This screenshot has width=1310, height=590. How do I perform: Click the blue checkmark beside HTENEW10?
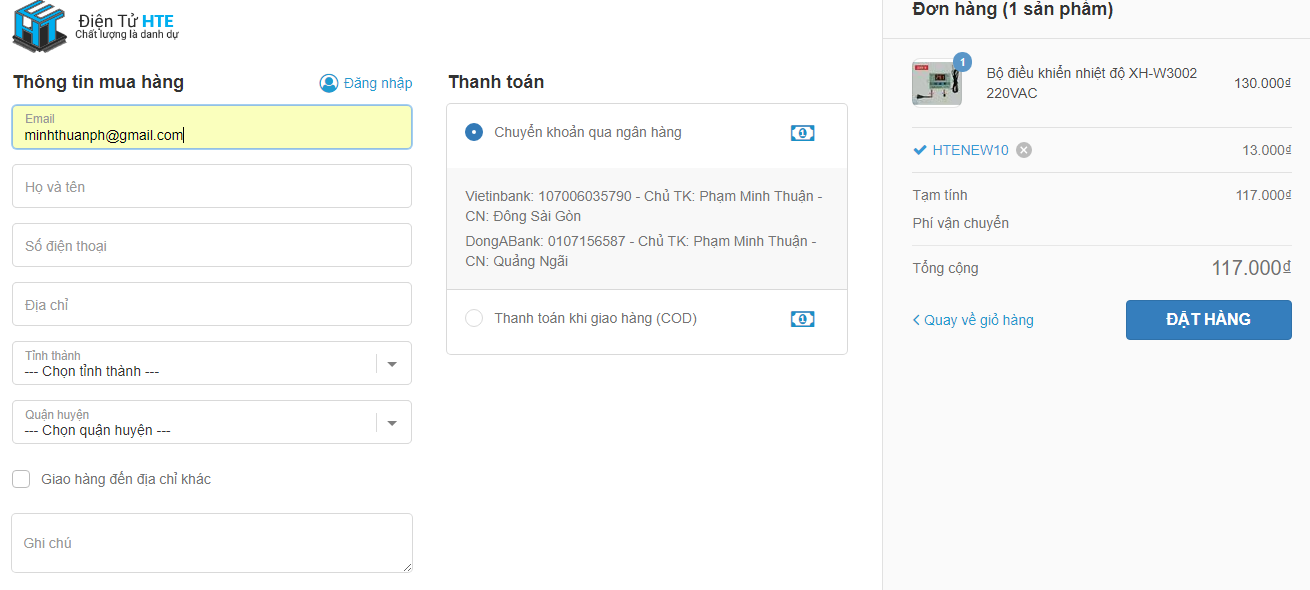(920, 150)
